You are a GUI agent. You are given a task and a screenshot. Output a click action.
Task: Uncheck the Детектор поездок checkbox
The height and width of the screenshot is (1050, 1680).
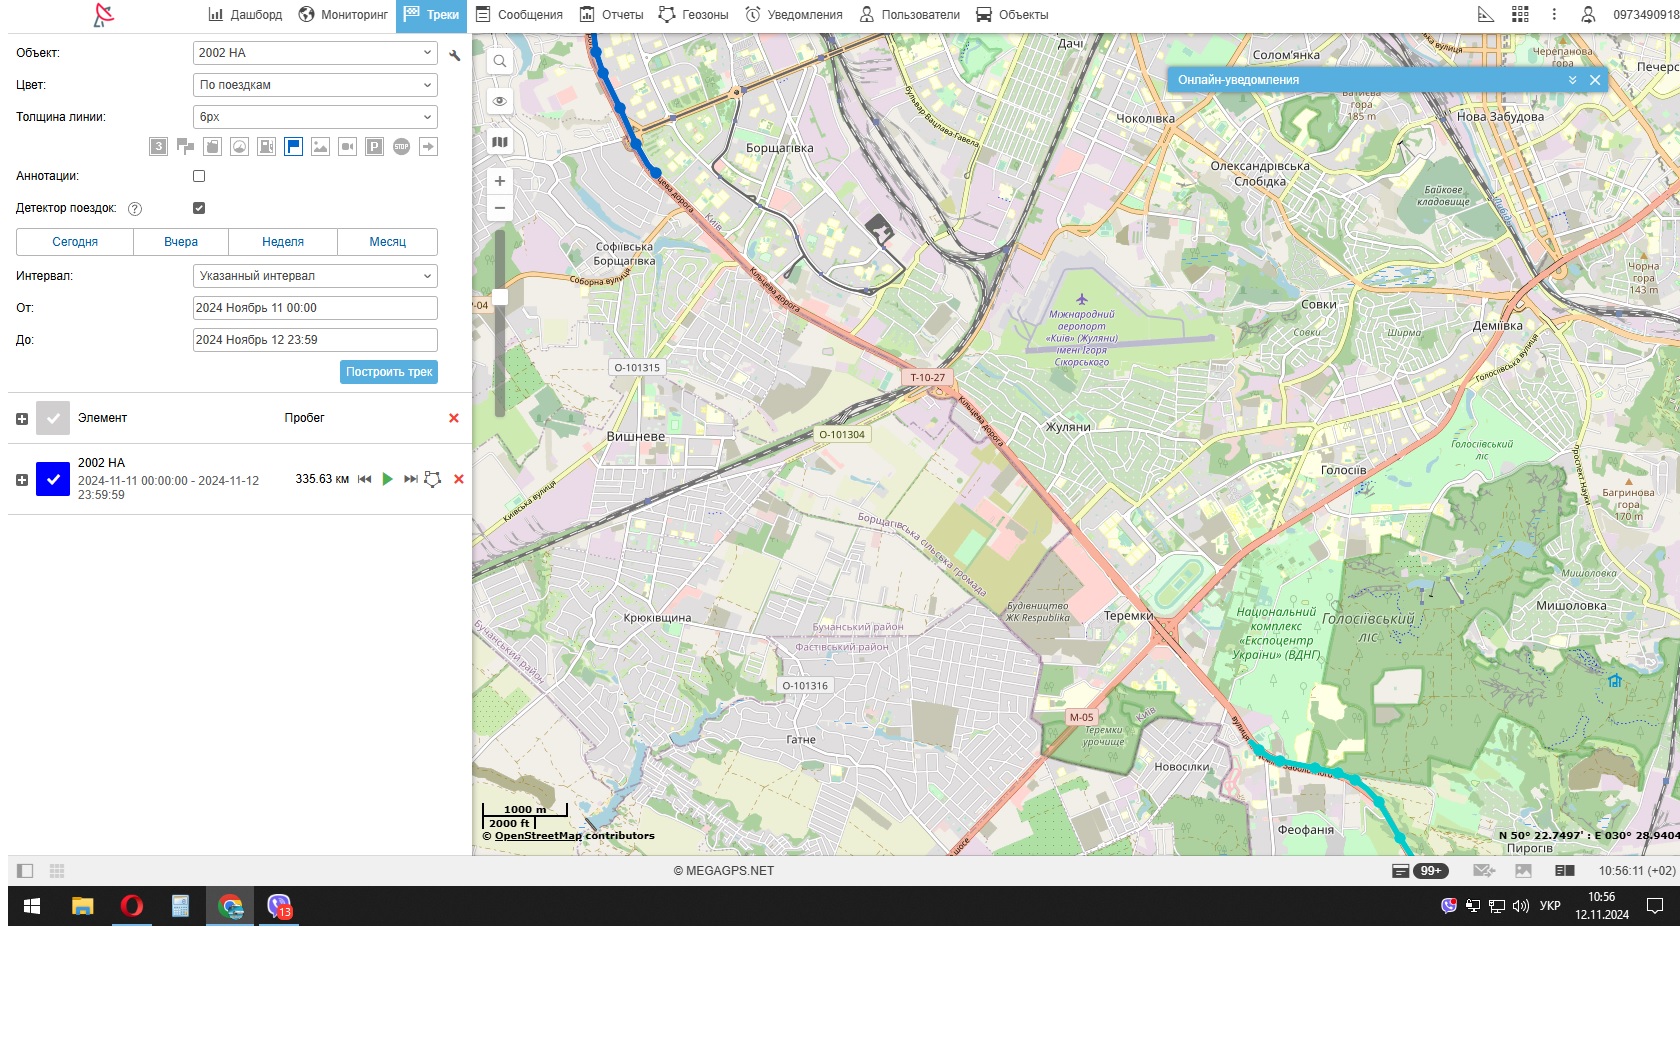tap(199, 208)
